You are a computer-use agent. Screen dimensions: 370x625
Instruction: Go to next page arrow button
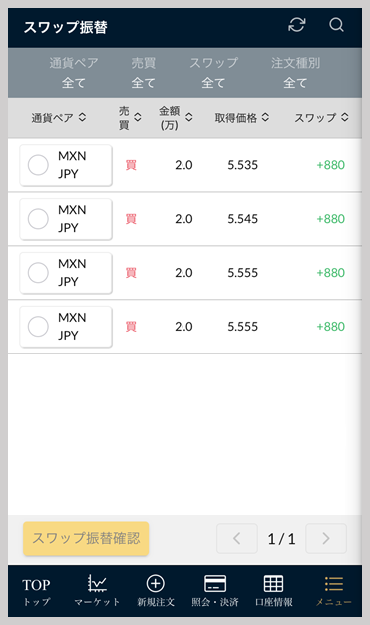tap(326, 539)
